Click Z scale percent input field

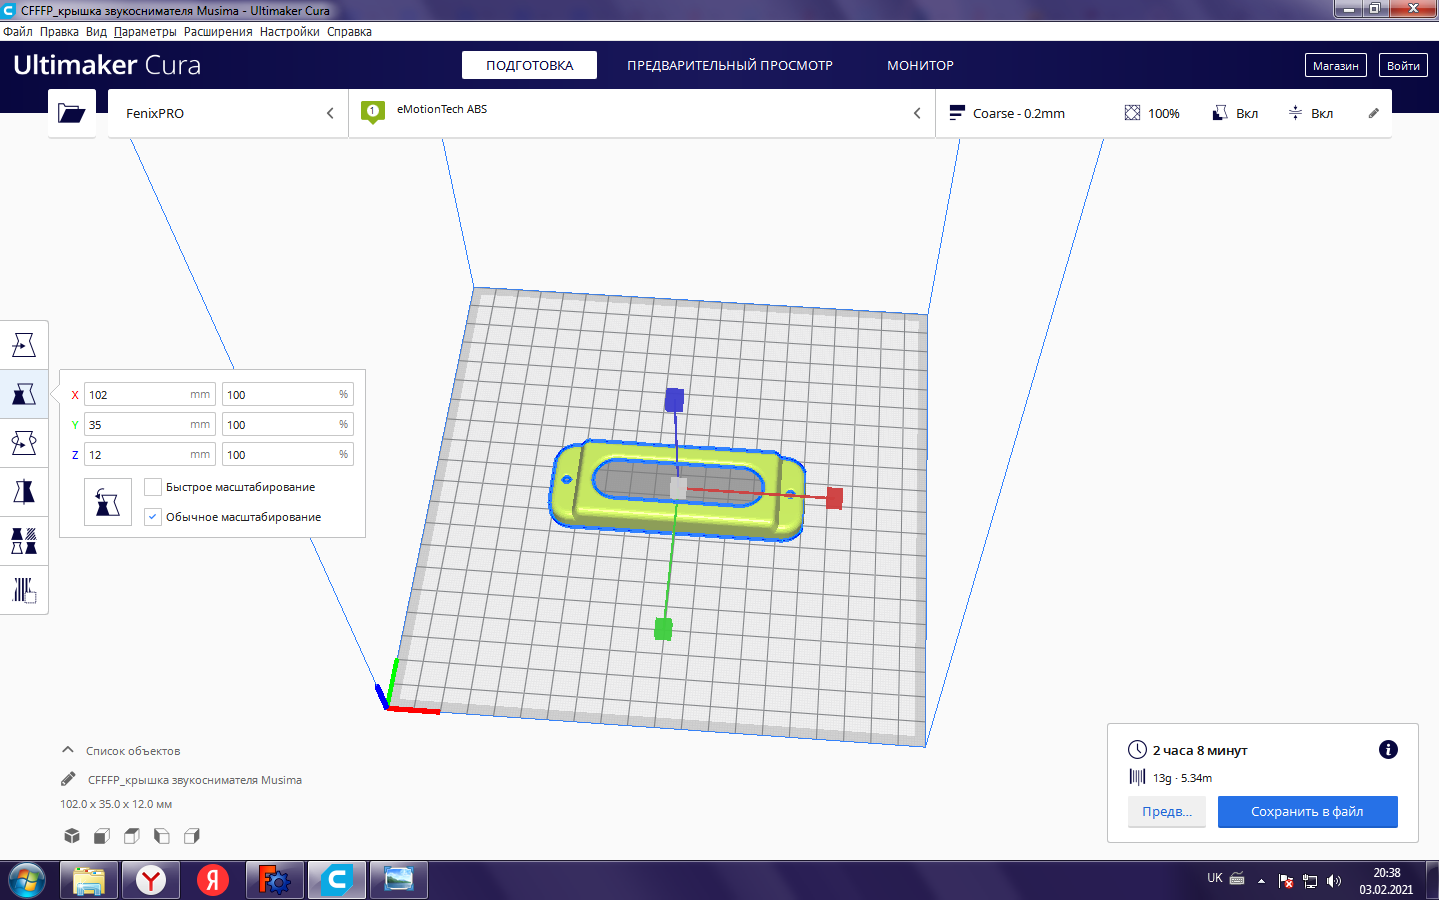coord(288,455)
